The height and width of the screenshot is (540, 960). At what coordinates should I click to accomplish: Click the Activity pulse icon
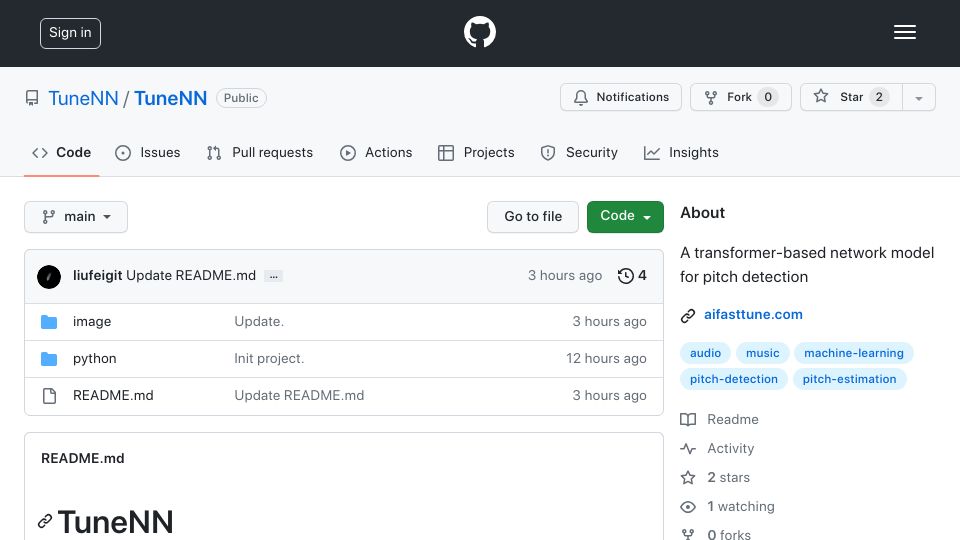point(688,449)
